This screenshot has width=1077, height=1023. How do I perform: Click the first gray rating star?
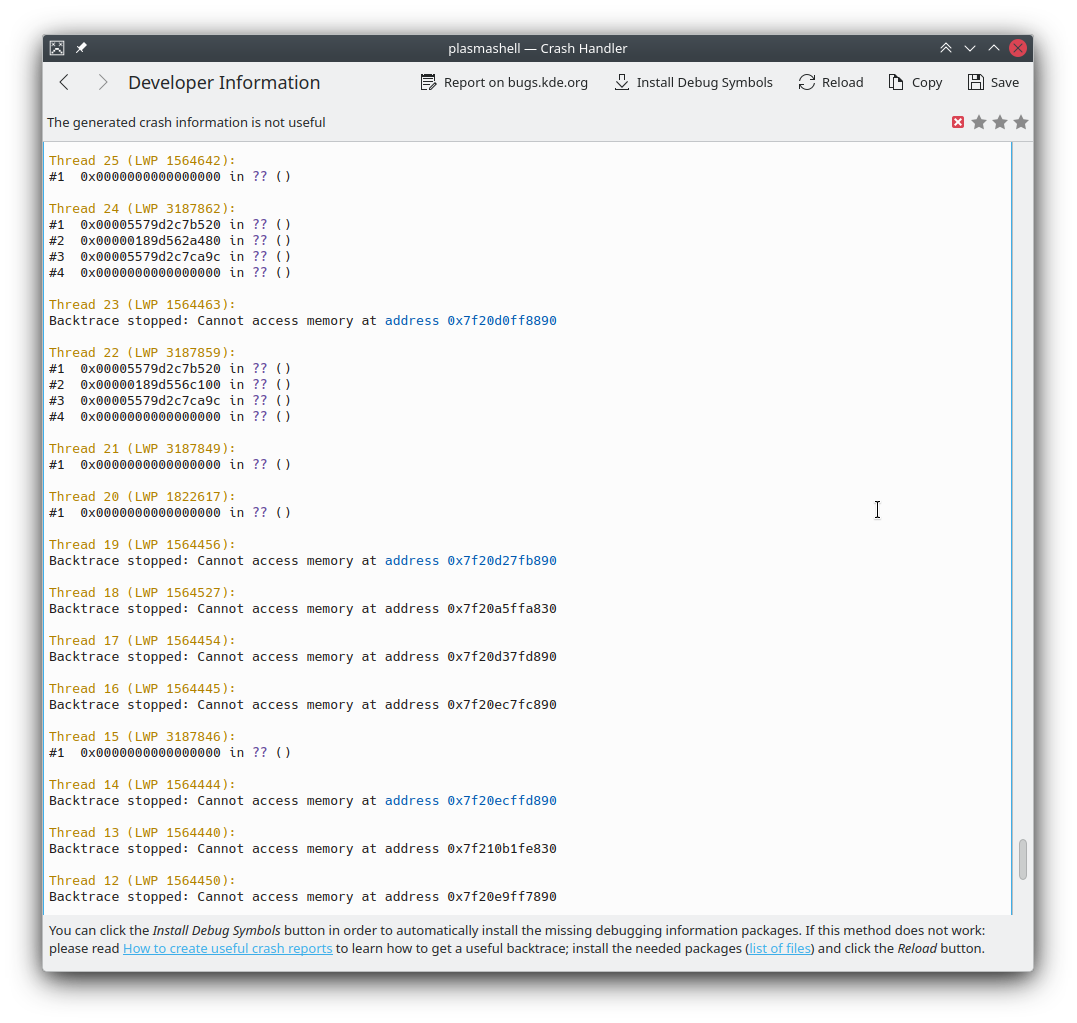[x=979, y=122]
